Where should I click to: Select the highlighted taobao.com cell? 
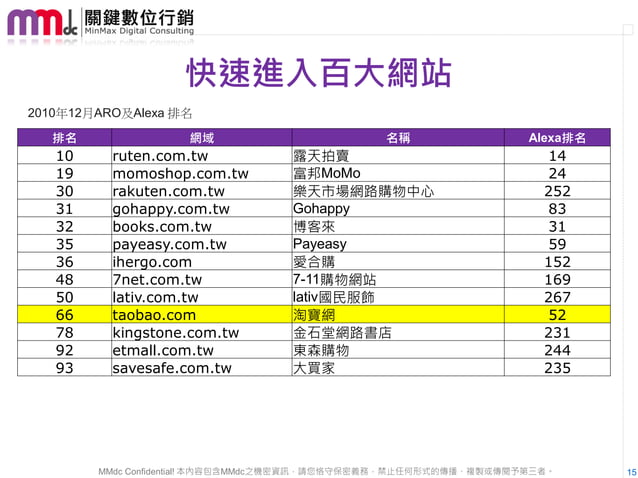click(202, 315)
